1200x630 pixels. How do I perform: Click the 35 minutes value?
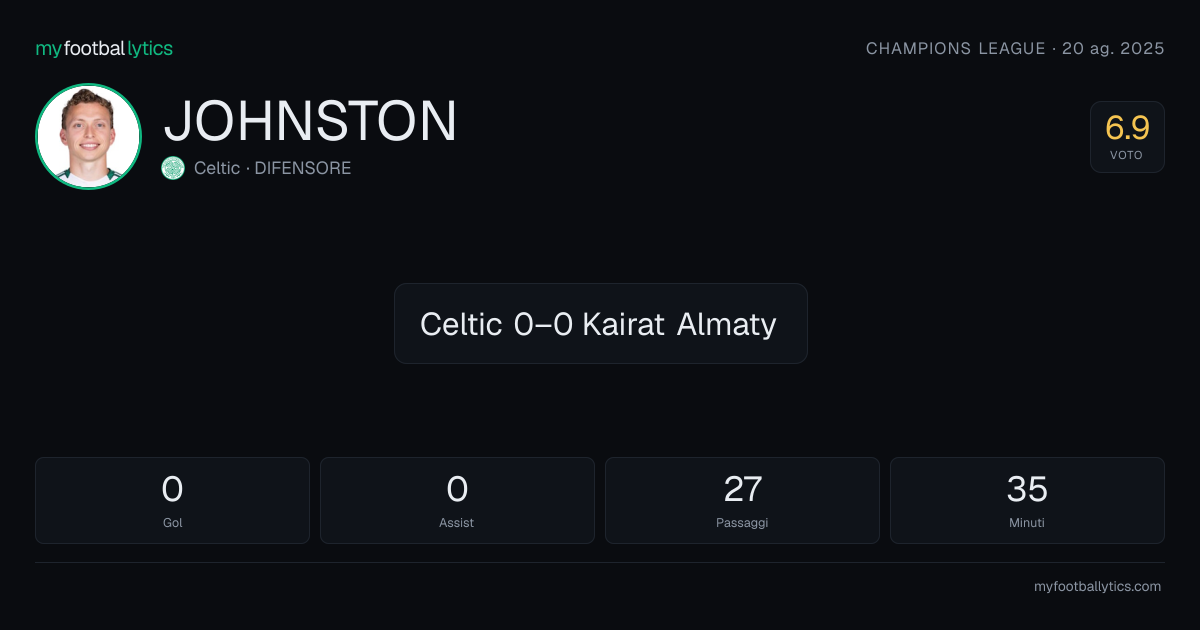(1027, 489)
